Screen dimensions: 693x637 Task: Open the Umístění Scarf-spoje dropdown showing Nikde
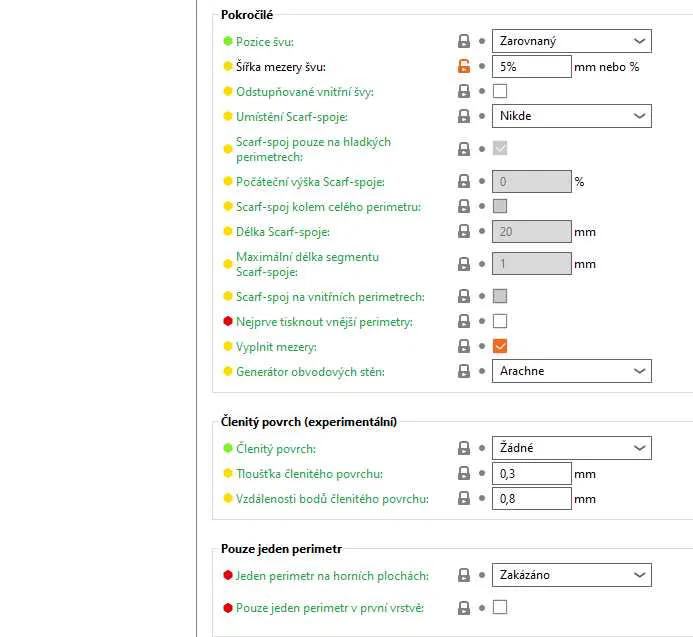(x=571, y=116)
